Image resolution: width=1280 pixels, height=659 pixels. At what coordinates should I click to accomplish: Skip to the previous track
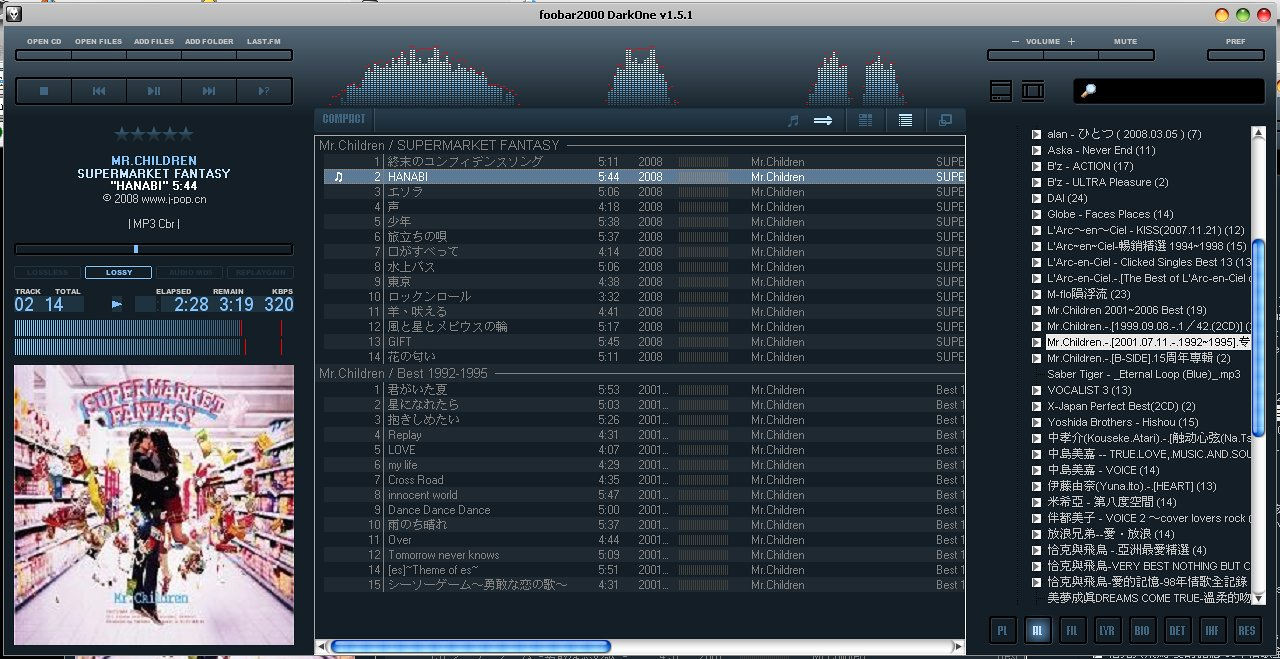(99, 91)
